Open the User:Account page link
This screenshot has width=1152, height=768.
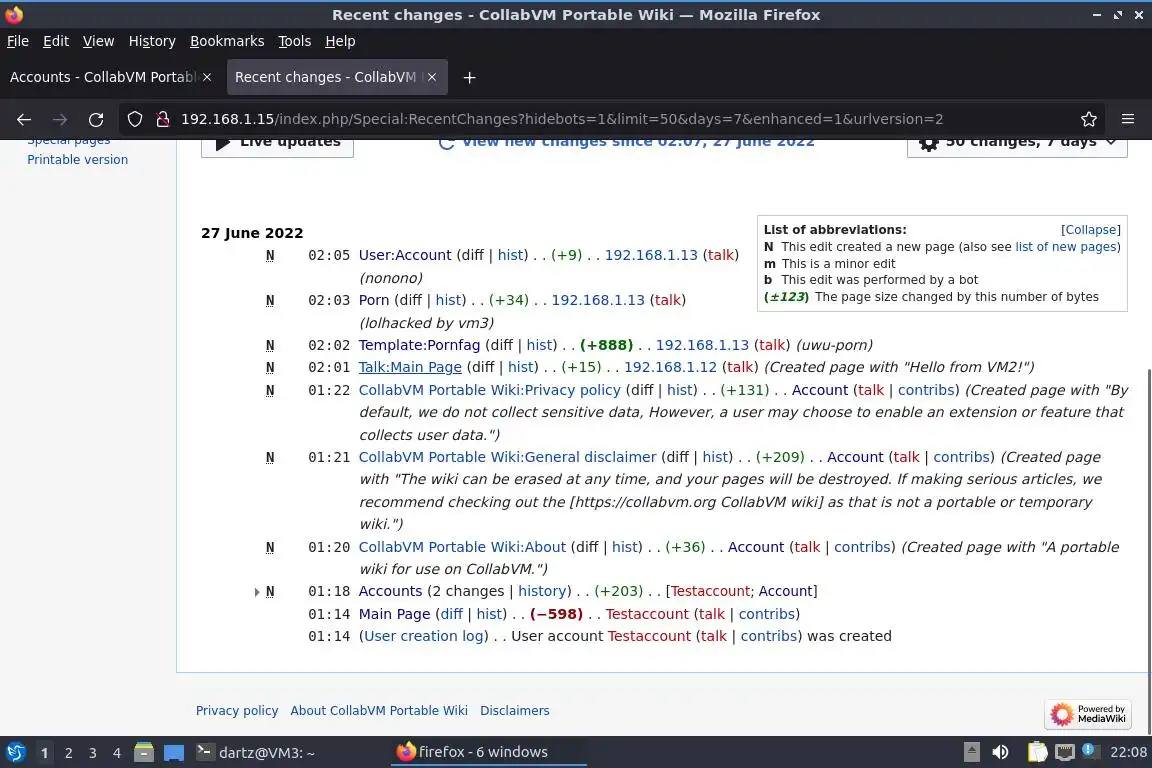click(405, 255)
